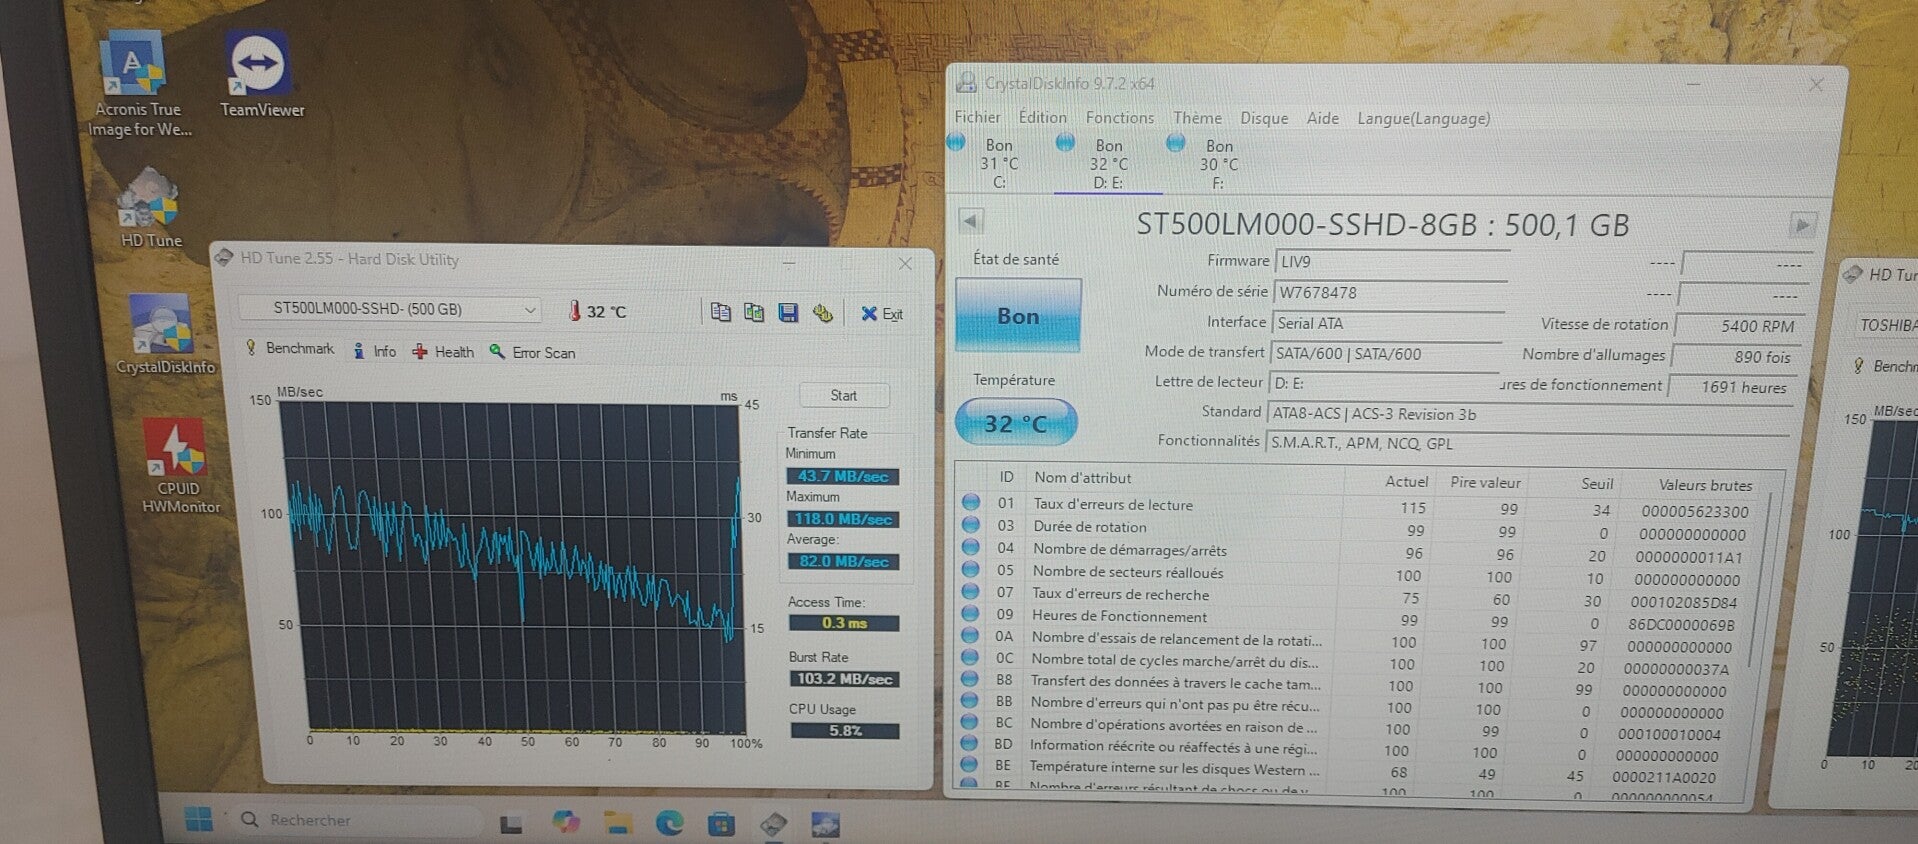Open the Windows Start button

pos(200,819)
